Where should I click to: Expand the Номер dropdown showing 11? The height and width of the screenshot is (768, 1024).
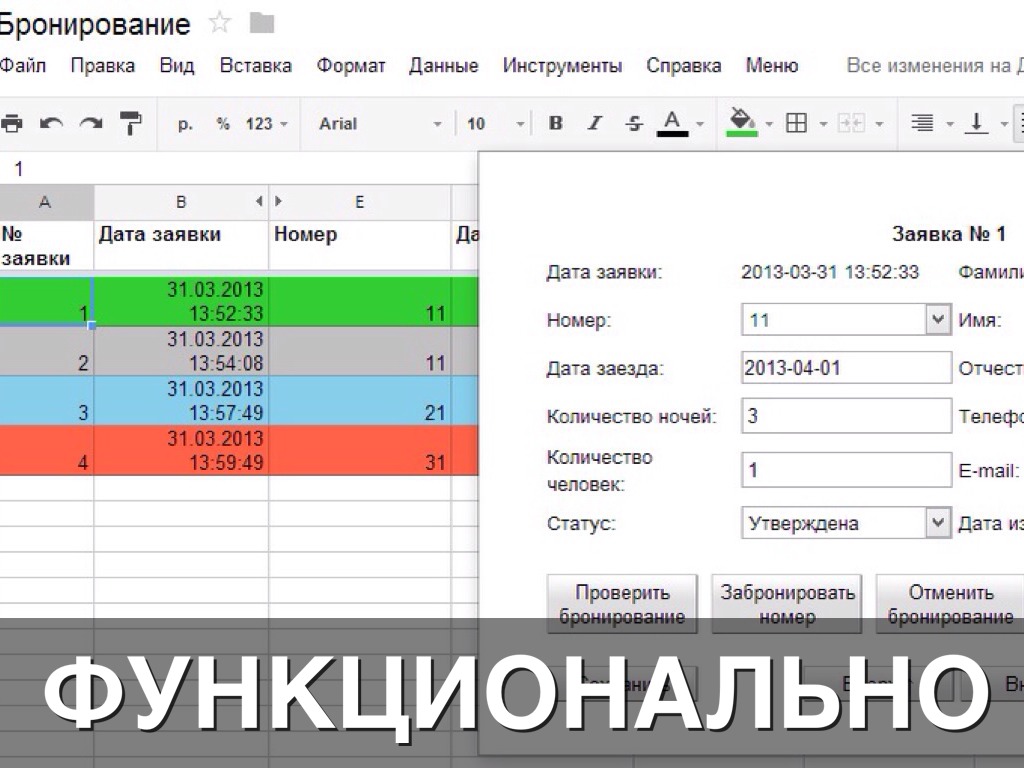[x=937, y=320]
